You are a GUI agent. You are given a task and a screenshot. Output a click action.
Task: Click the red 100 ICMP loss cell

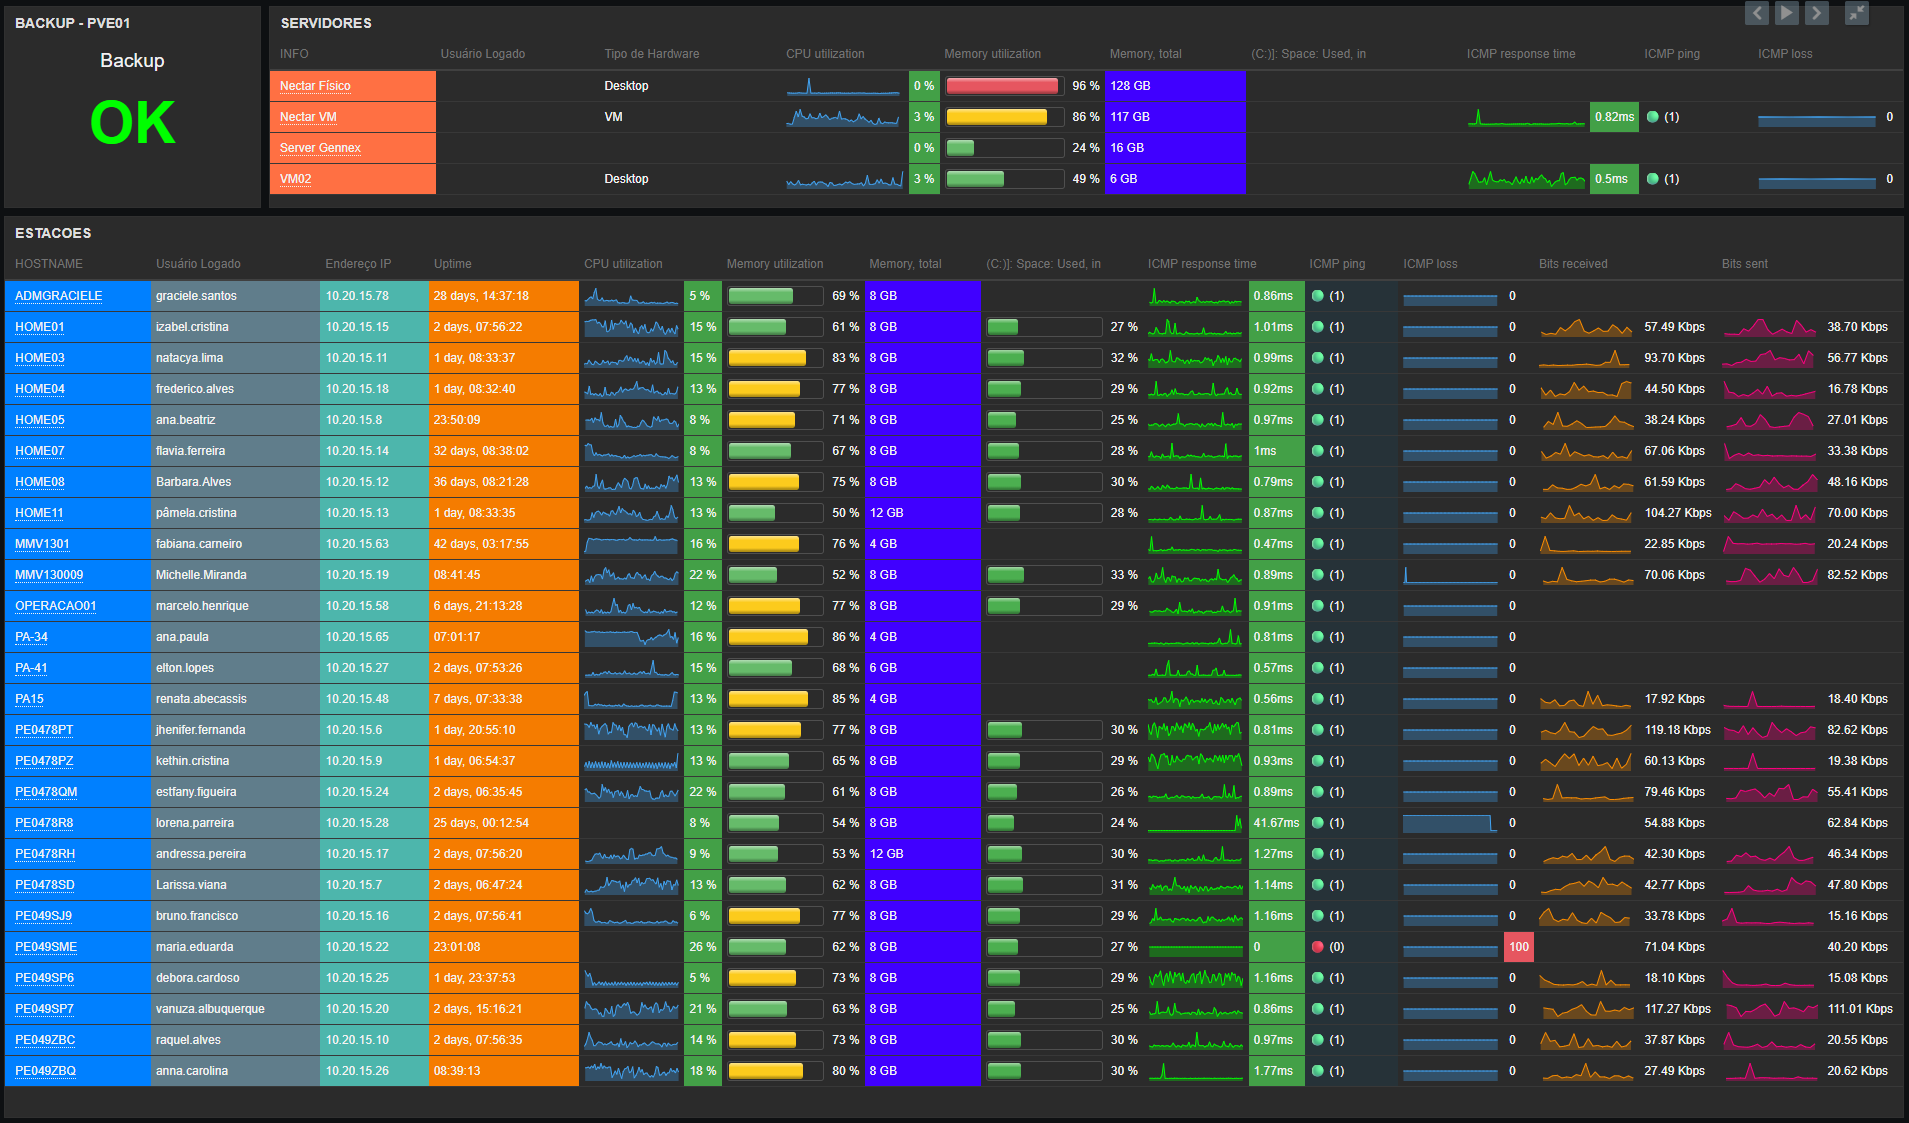pyautogui.click(x=1518, y=947)
